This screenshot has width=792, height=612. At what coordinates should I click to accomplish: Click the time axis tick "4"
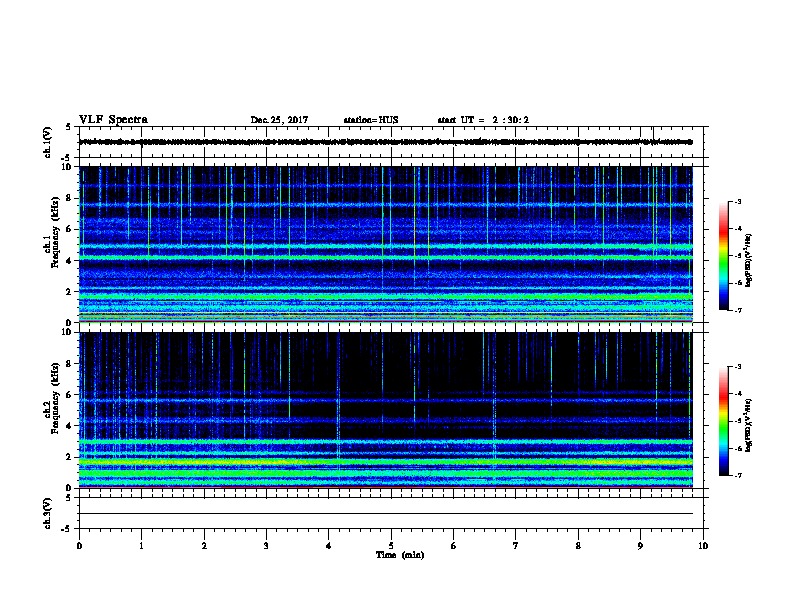[x=329, y=546]
